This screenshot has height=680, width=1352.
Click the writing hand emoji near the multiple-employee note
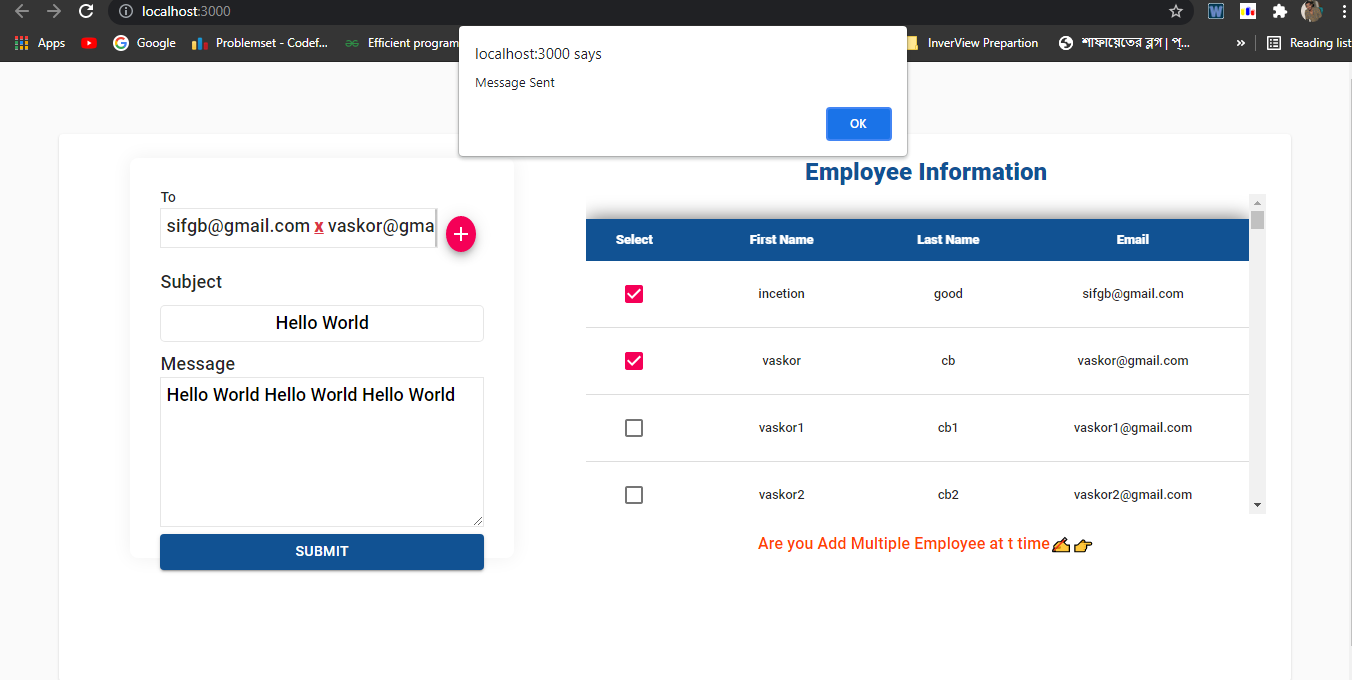coord(1061,544)
